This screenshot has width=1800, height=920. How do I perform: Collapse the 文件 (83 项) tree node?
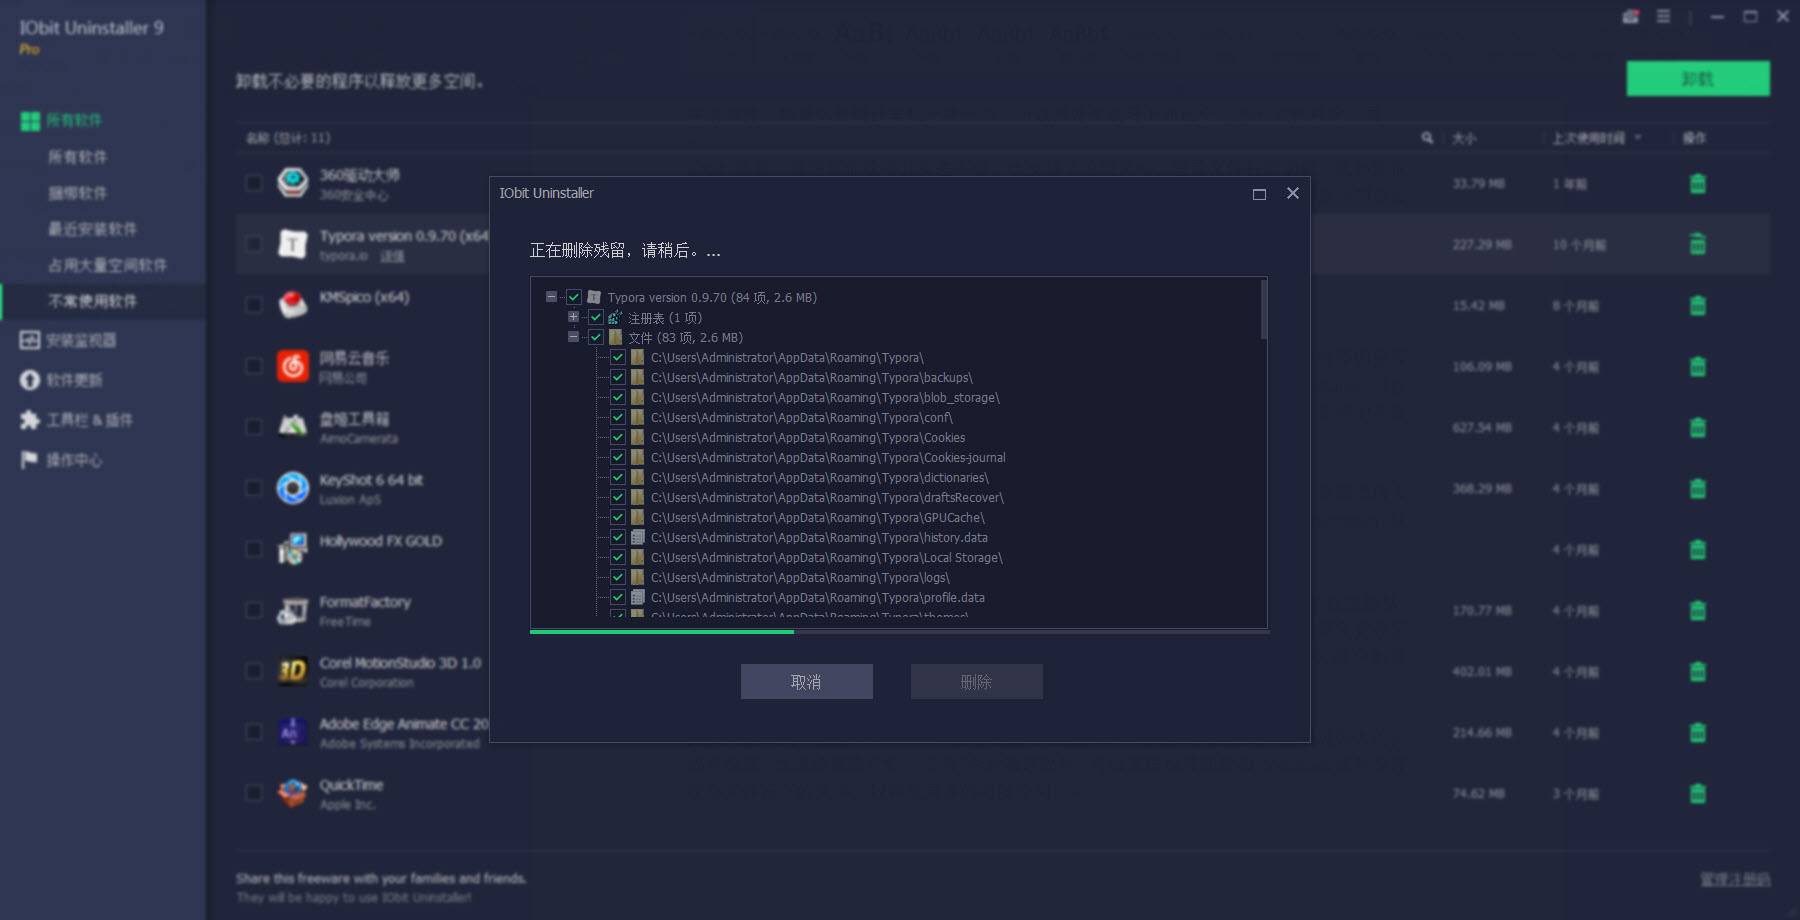tap(573, 337)
